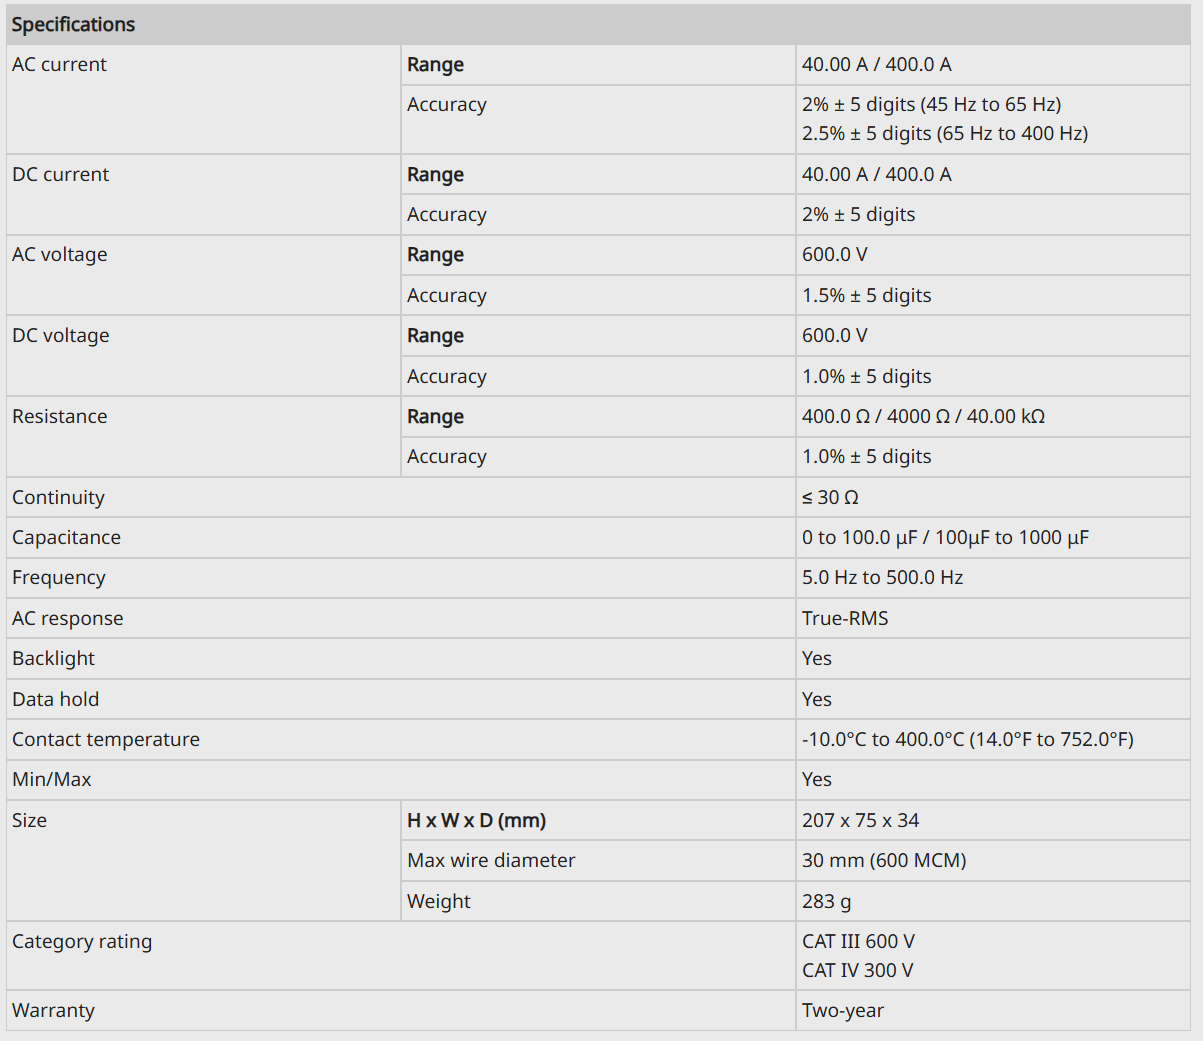Select the Backlight row label

click(53, 659)
